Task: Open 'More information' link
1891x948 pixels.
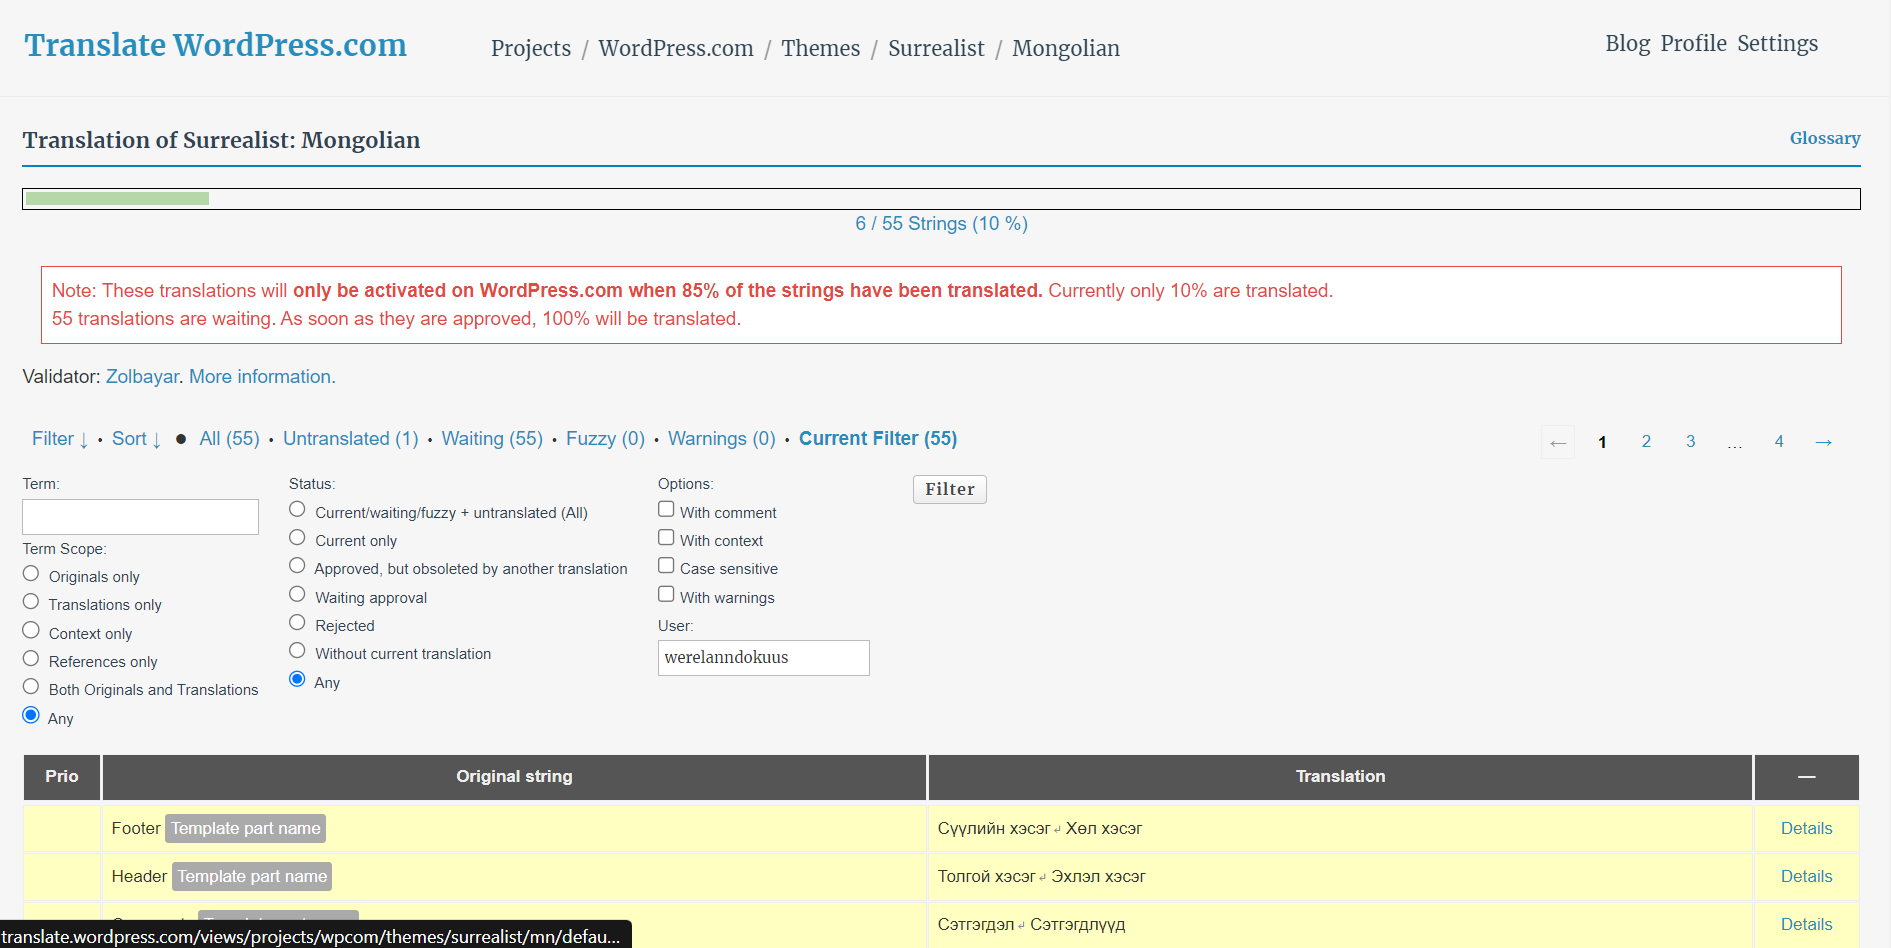Action: [x=262, y=377]
